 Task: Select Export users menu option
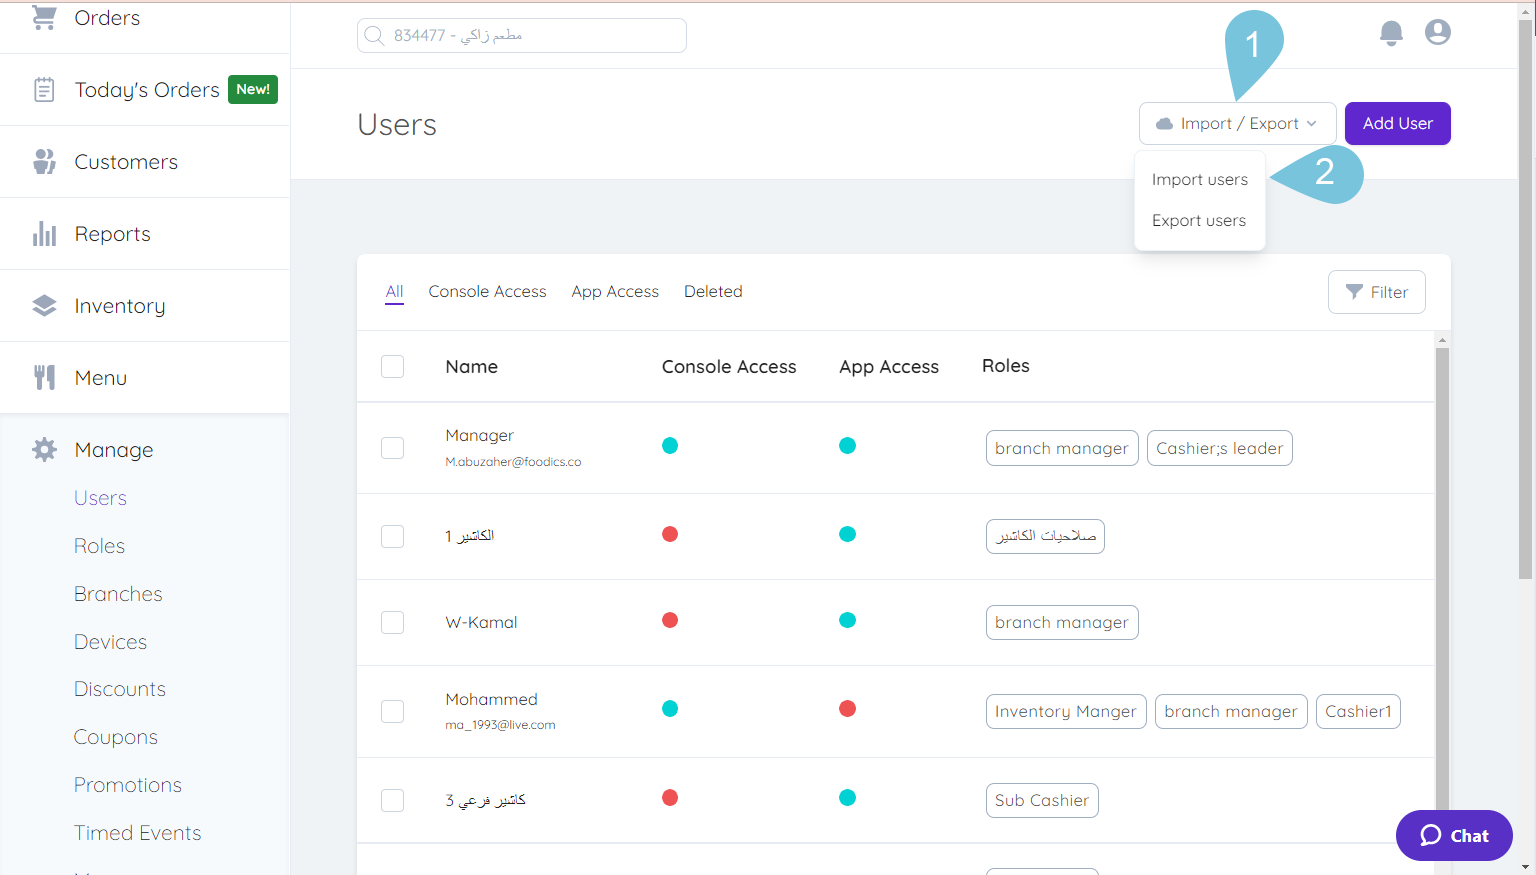[1199, 220]
